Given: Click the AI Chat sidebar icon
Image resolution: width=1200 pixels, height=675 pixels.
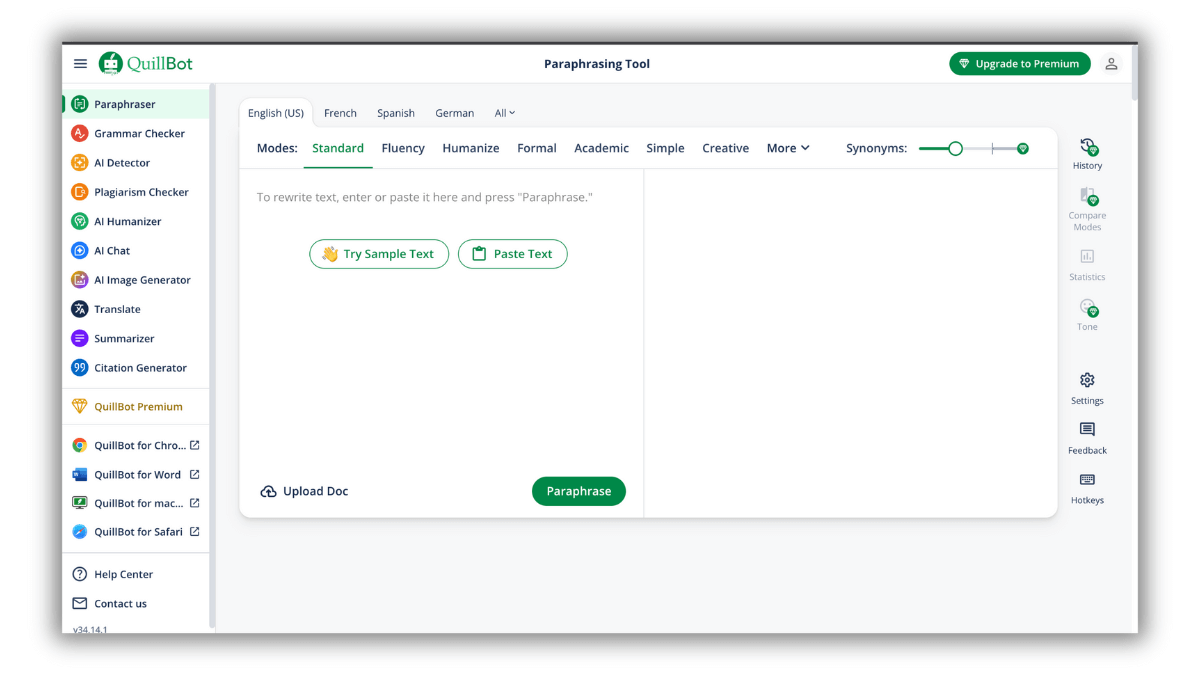Looking at the screenshot, I should (x=80, y=250).
